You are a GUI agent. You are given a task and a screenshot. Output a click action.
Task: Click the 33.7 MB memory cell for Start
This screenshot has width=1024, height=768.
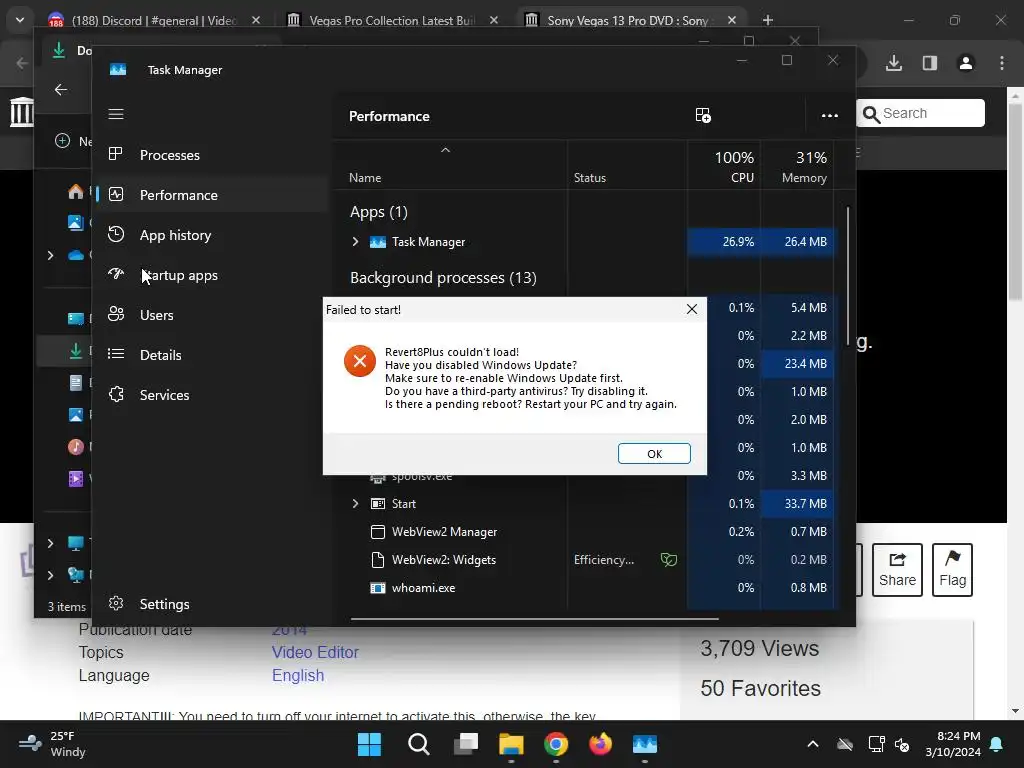click(x=797, y=504)
